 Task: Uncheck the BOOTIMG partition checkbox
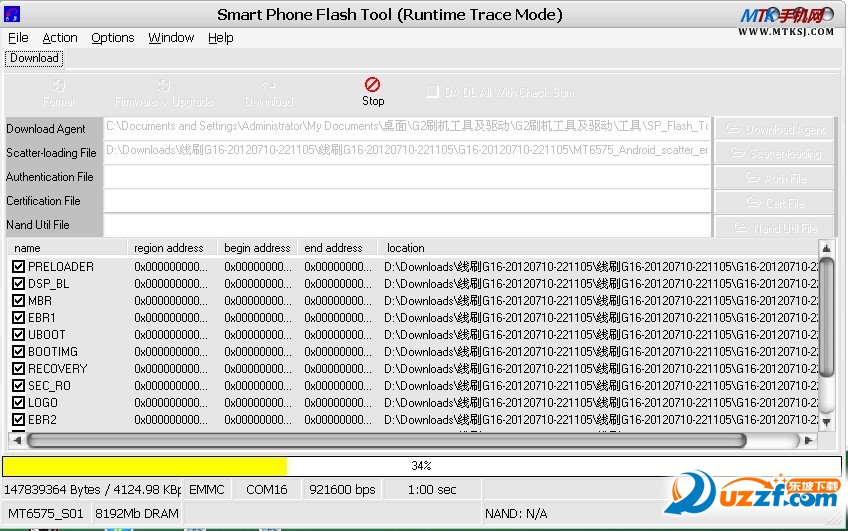tap(18, 351)
